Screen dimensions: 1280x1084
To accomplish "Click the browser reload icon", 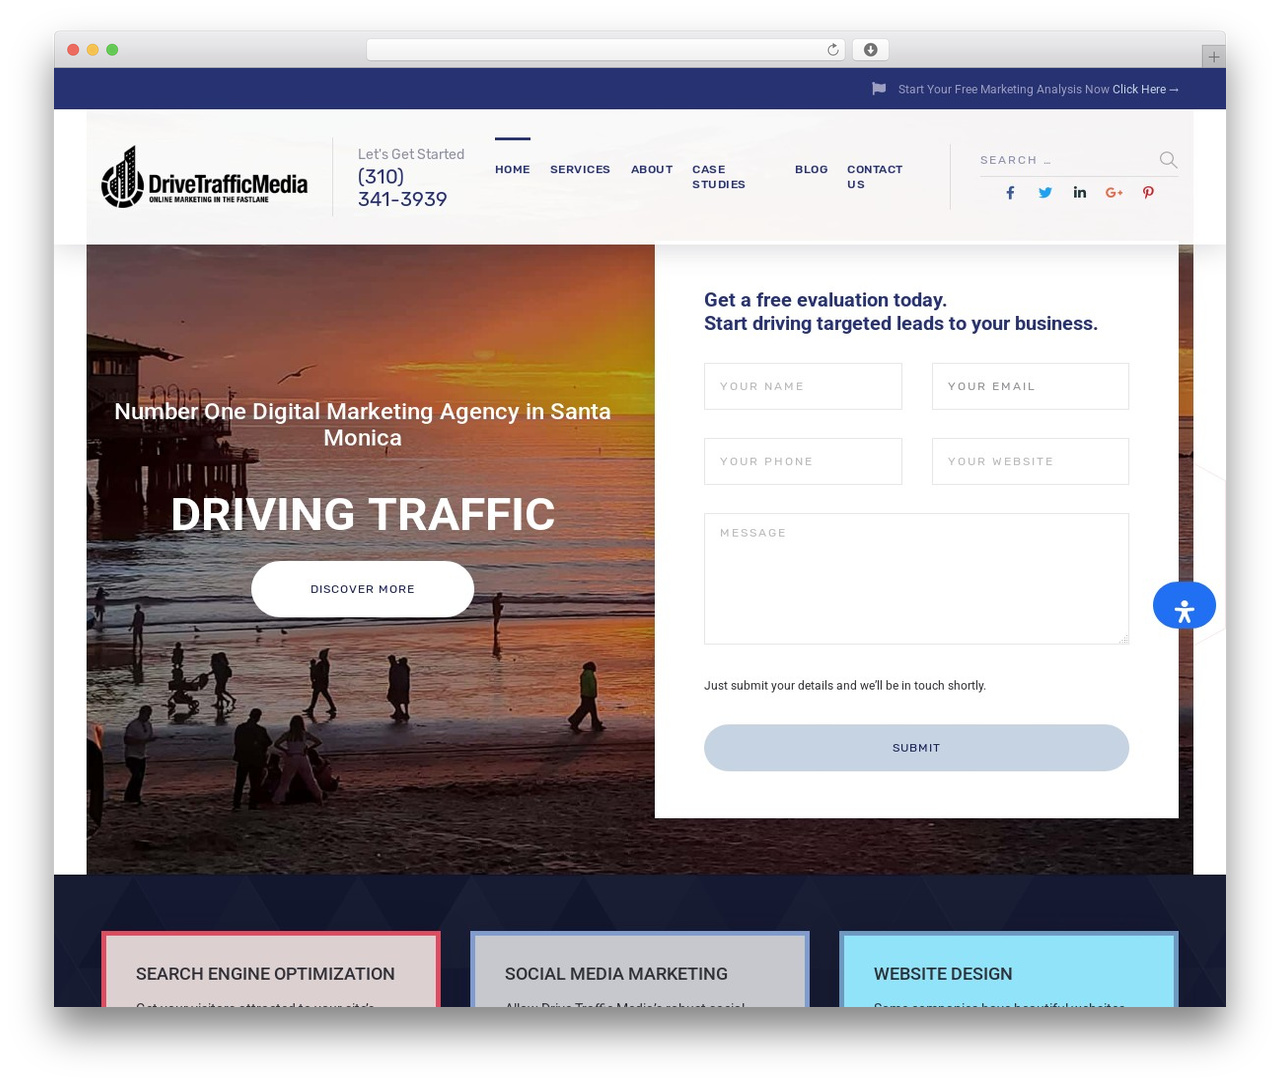I will click(x=833, y=50).
